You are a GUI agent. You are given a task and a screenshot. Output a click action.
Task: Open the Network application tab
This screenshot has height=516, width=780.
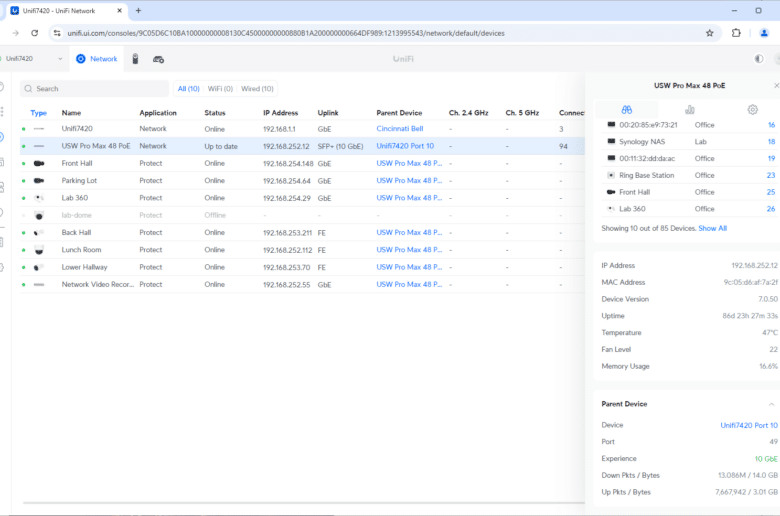pyautogui.click(x=97, y=59)
